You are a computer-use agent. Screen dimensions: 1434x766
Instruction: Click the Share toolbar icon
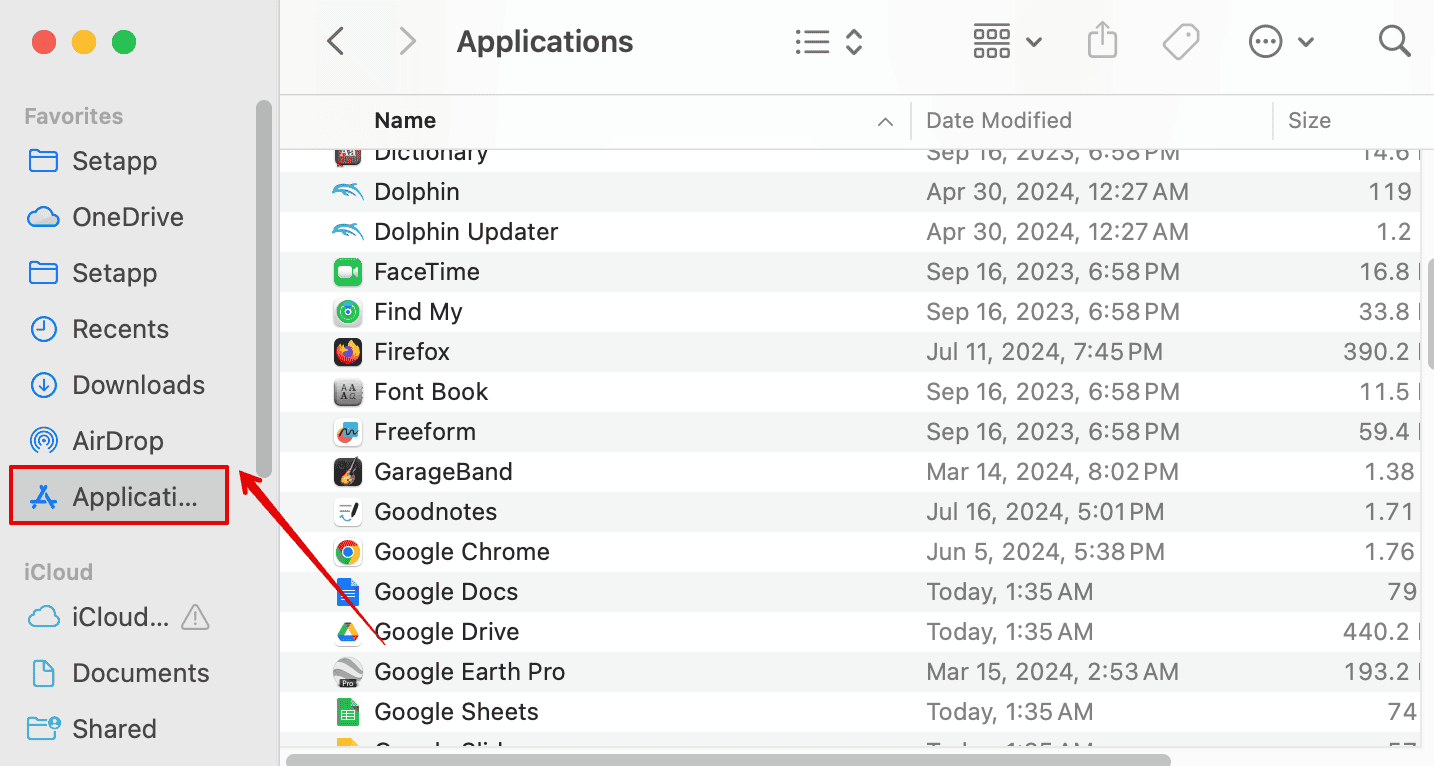click(x=1101, y=42)
